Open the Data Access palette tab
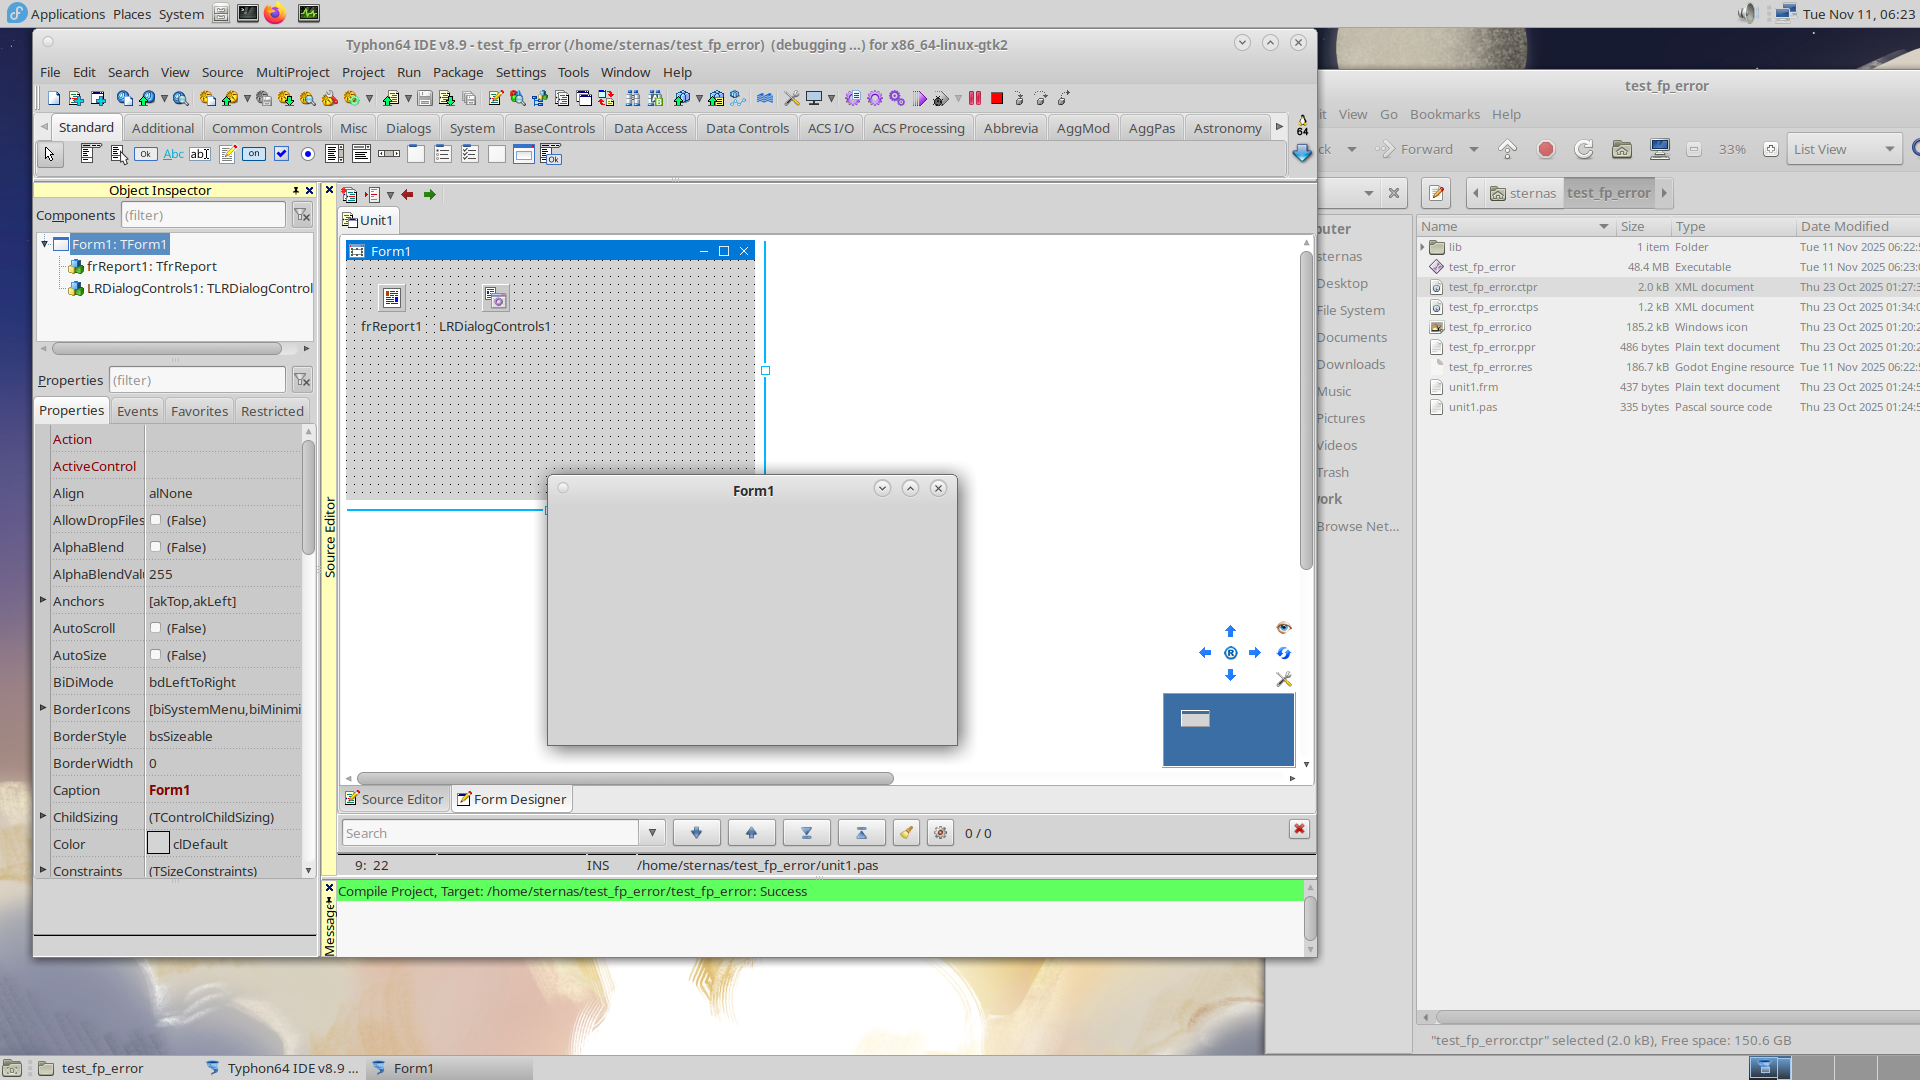This screenshot has height=1080, width=1920. click(x=650, y=128)
